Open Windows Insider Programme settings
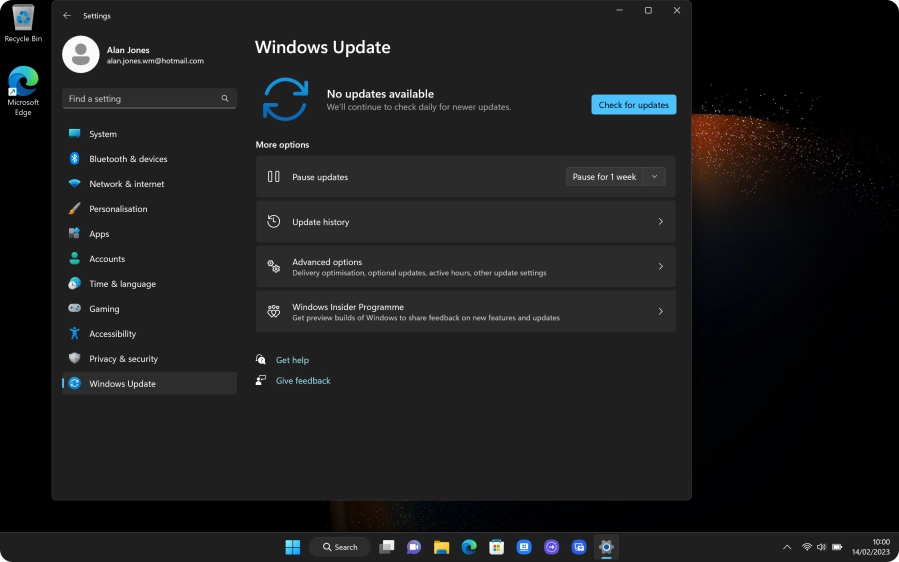This screenshot has width=899, height=562. (x=465, y=312)
